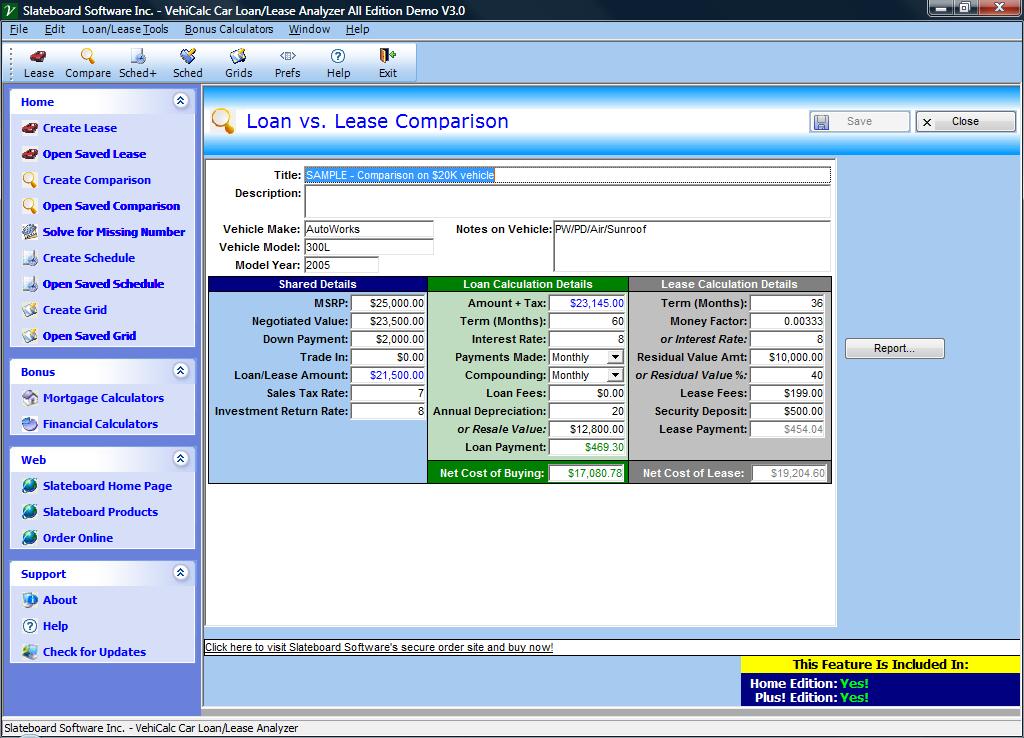1024x738 pixels.
Task: Expand the Compounding dropdown list
Action: [x=615, y=375]
